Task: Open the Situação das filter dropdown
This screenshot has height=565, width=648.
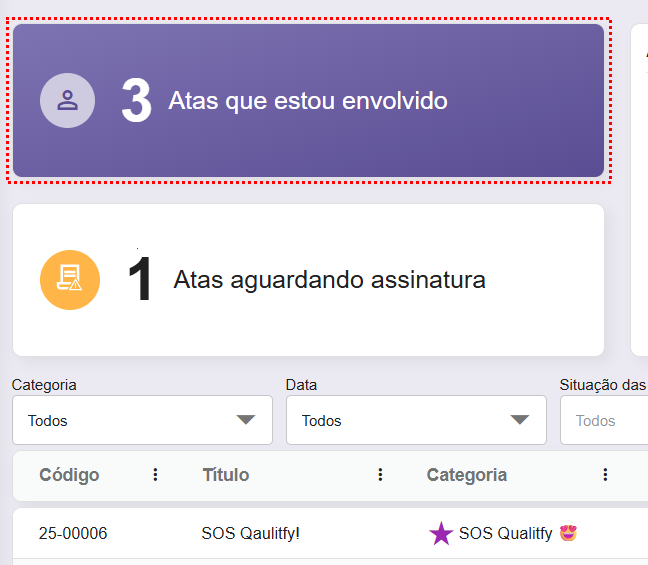Action: (x=604, y=420)
